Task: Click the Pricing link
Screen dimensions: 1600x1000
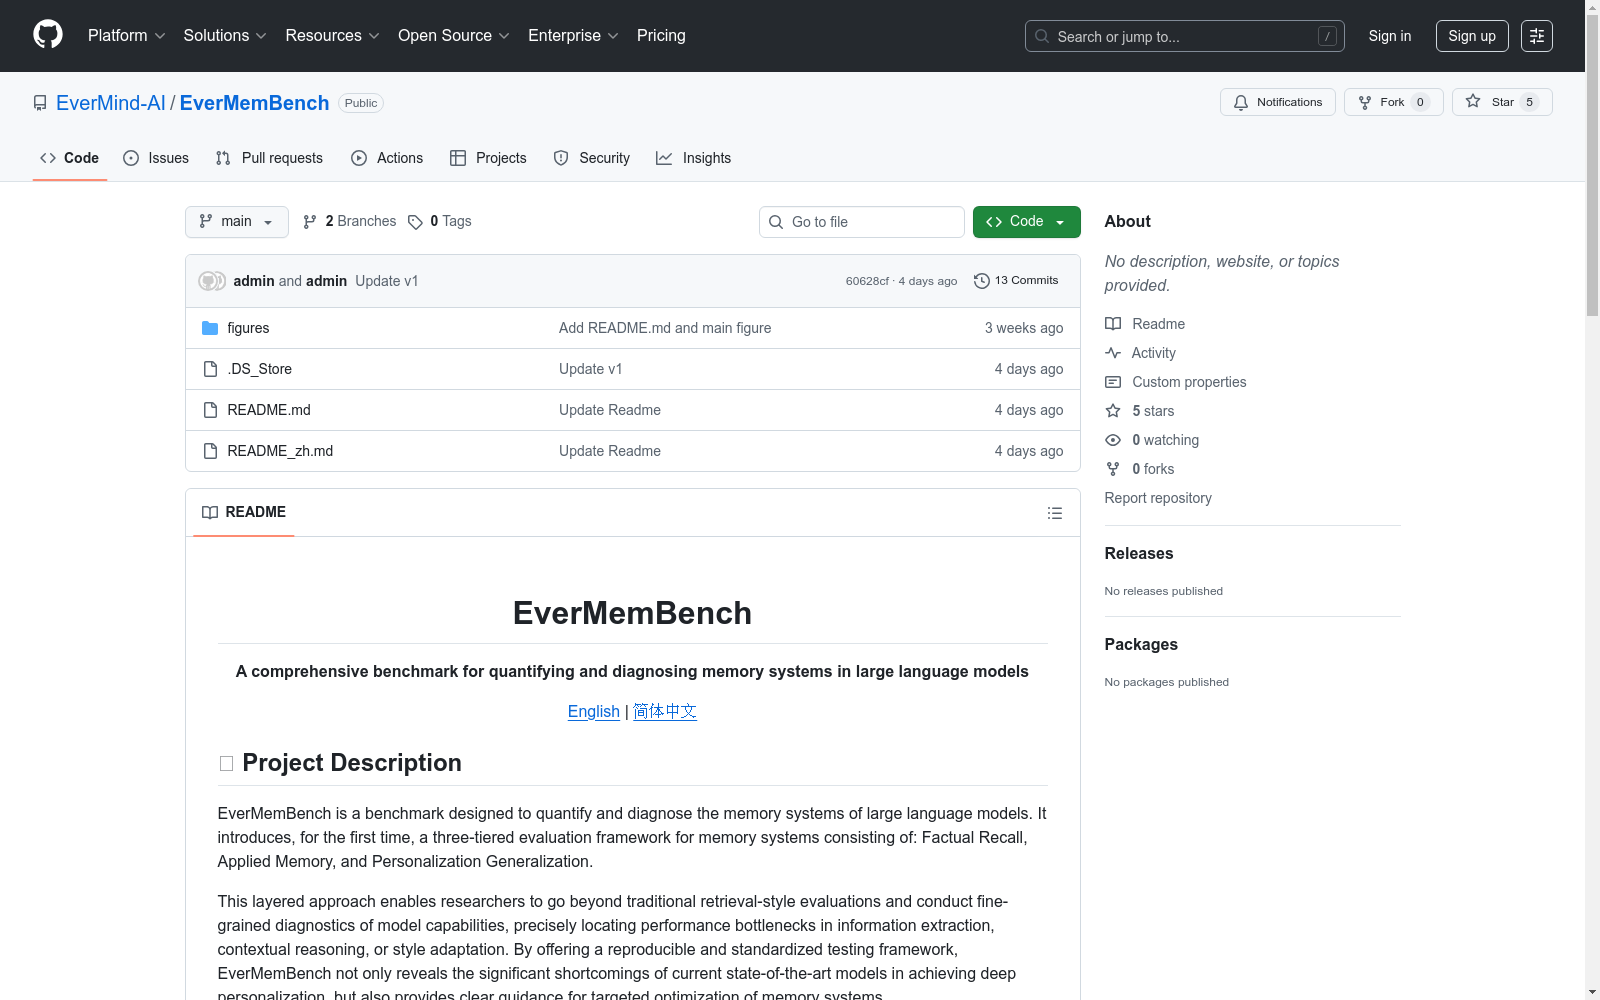Action: pos(661,36)
